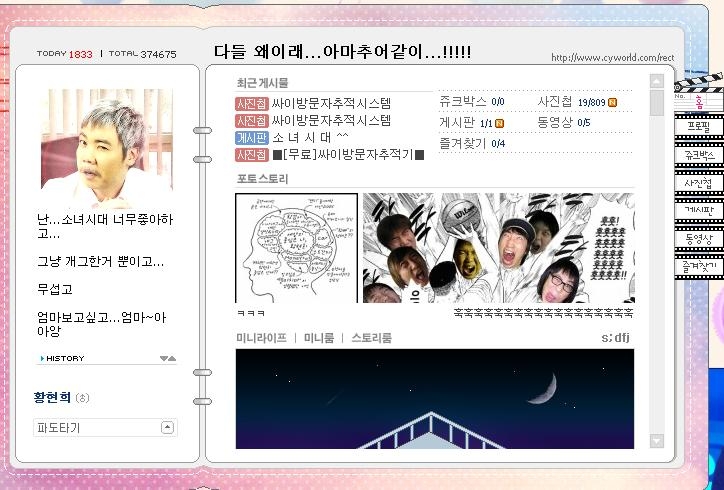Go to the 사진첩 film strip tab
Image resolution: width=724 pixels, height=490 pixels.
point(699,183)
